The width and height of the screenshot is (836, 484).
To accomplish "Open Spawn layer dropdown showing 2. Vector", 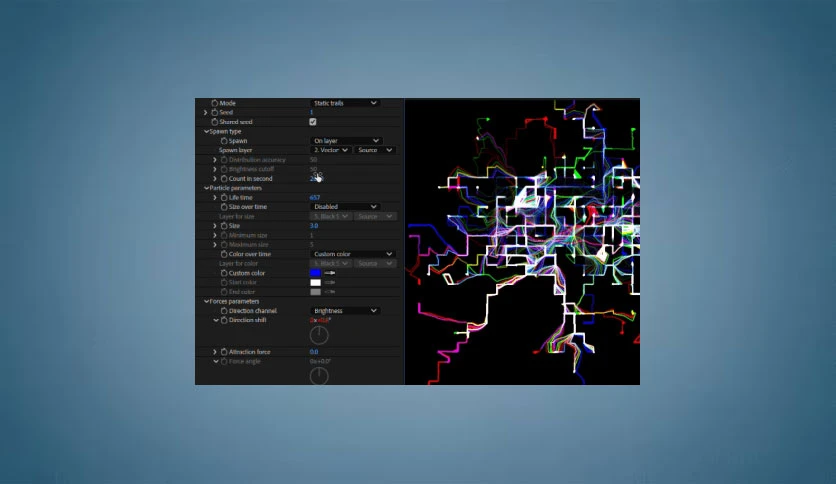I will 330,150.
